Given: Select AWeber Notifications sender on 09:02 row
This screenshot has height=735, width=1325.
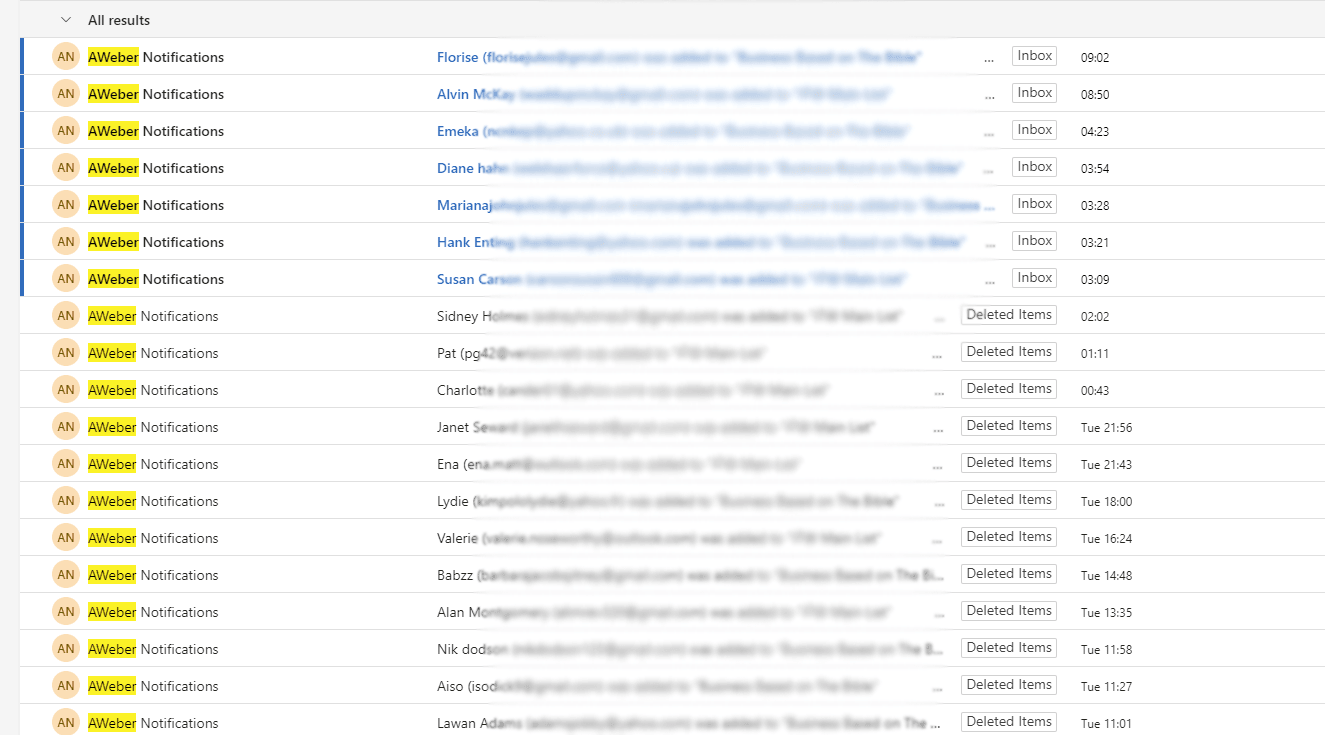Looking at the screenshot, I should [x=156, y=57].
